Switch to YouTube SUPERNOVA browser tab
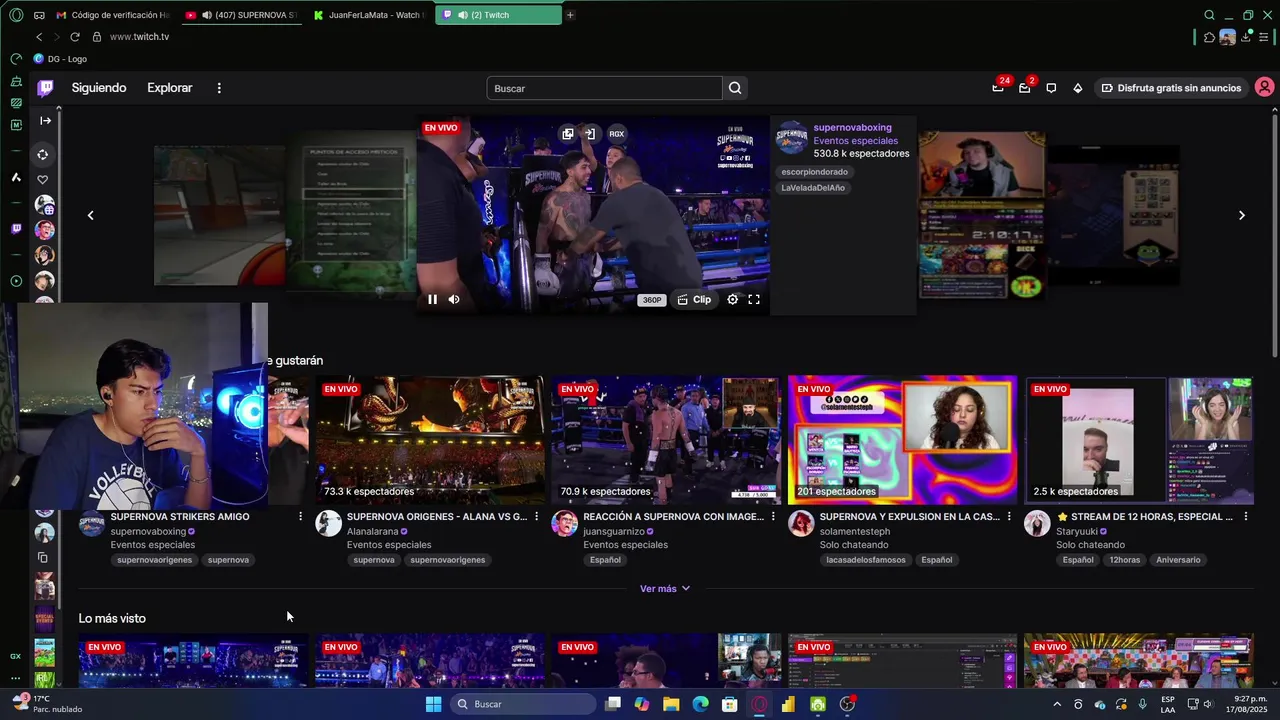1280x720 pixels. (x=241, y=15)
